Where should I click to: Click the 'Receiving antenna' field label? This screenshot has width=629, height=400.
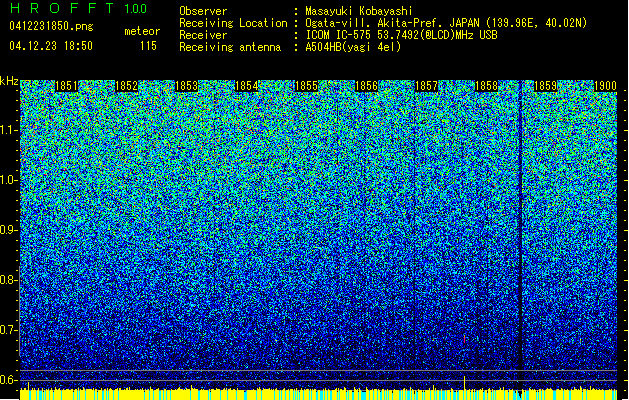[230, 47]
